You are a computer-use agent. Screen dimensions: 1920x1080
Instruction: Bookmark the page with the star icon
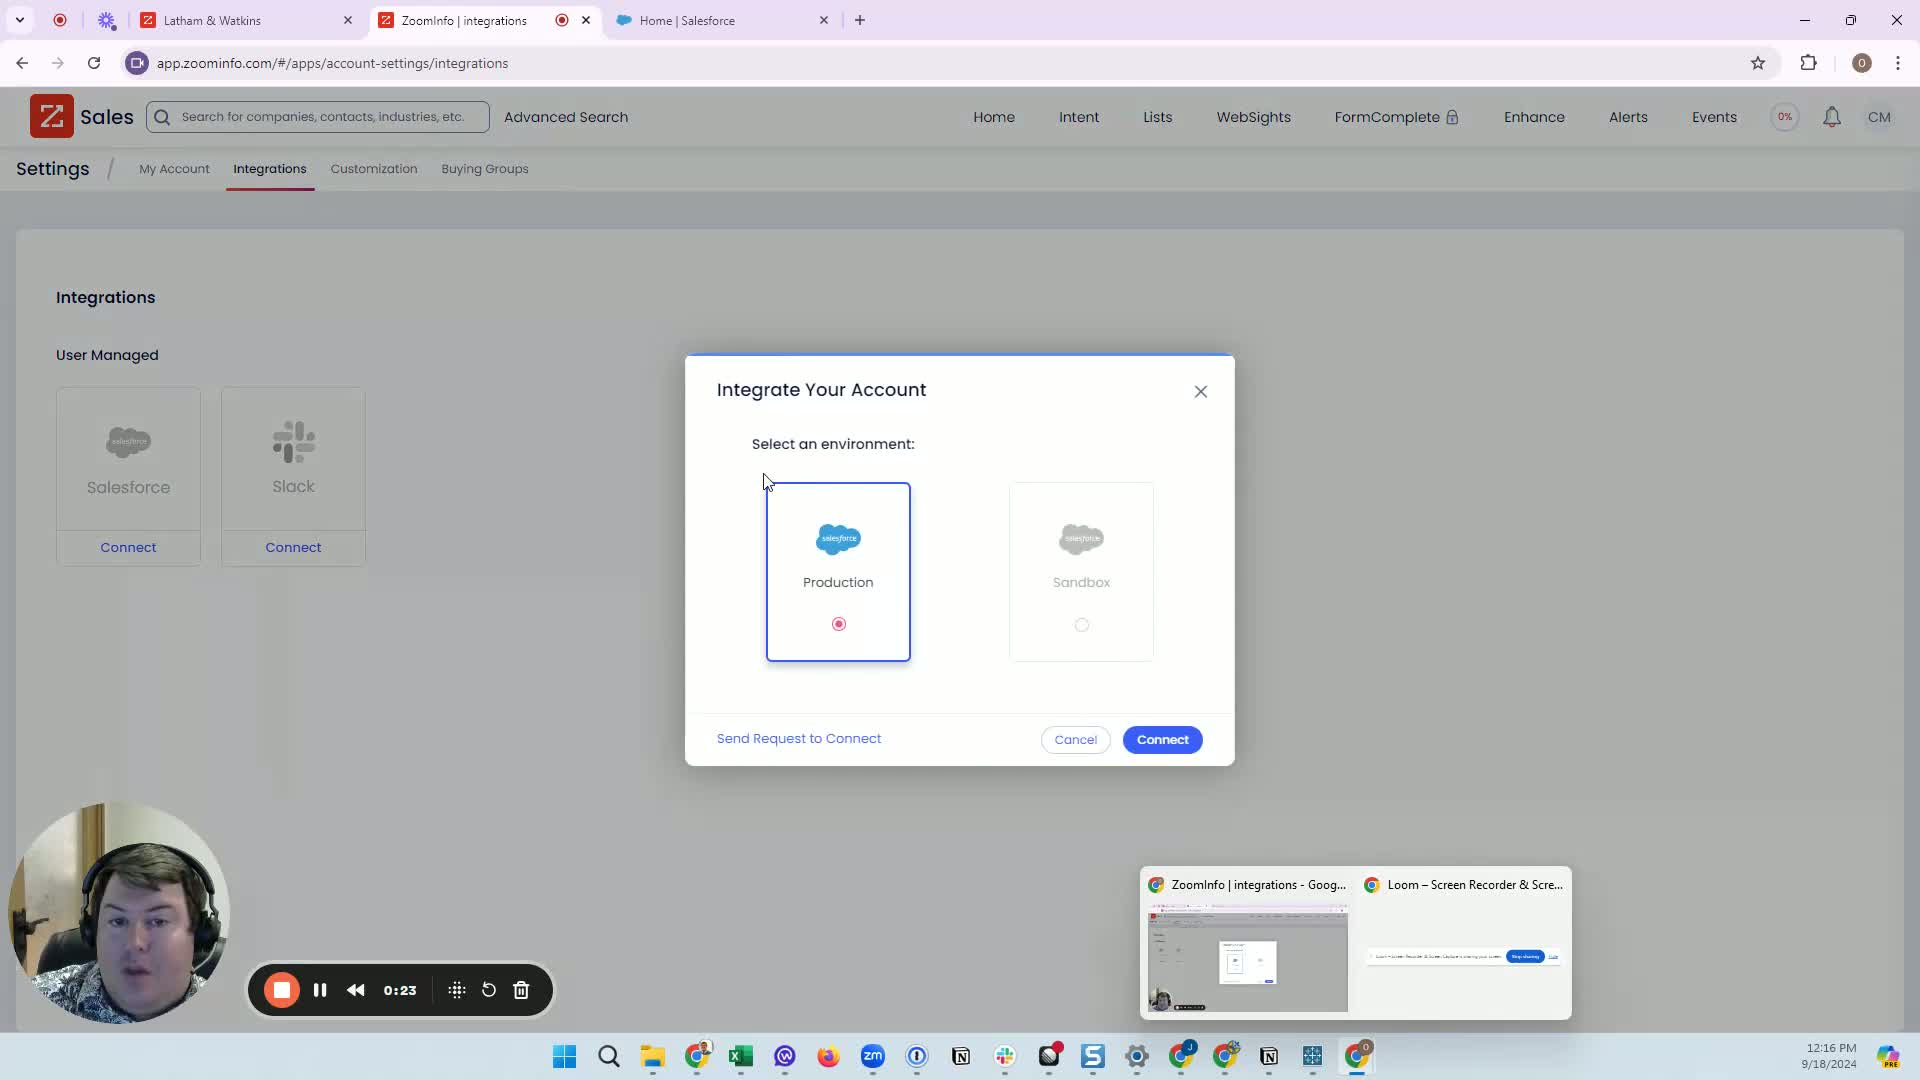tap(1757, 63)
